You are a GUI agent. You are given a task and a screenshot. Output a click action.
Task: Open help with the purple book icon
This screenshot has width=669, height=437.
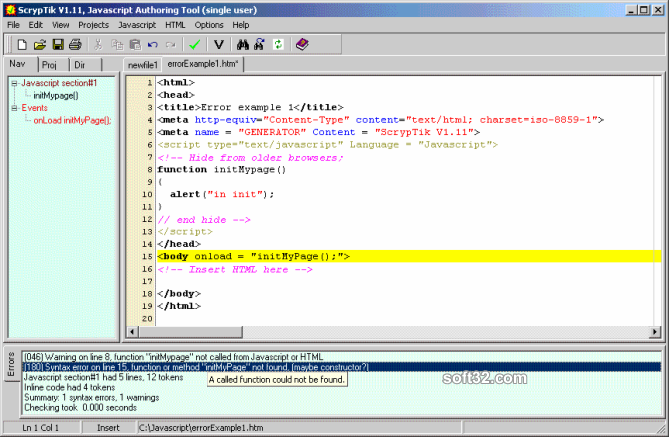[302, 44]
